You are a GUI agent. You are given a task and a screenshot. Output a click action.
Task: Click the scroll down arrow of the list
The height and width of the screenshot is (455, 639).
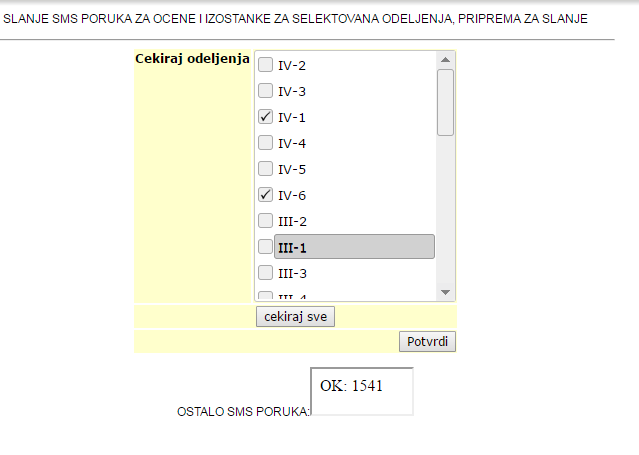point(446,292)
